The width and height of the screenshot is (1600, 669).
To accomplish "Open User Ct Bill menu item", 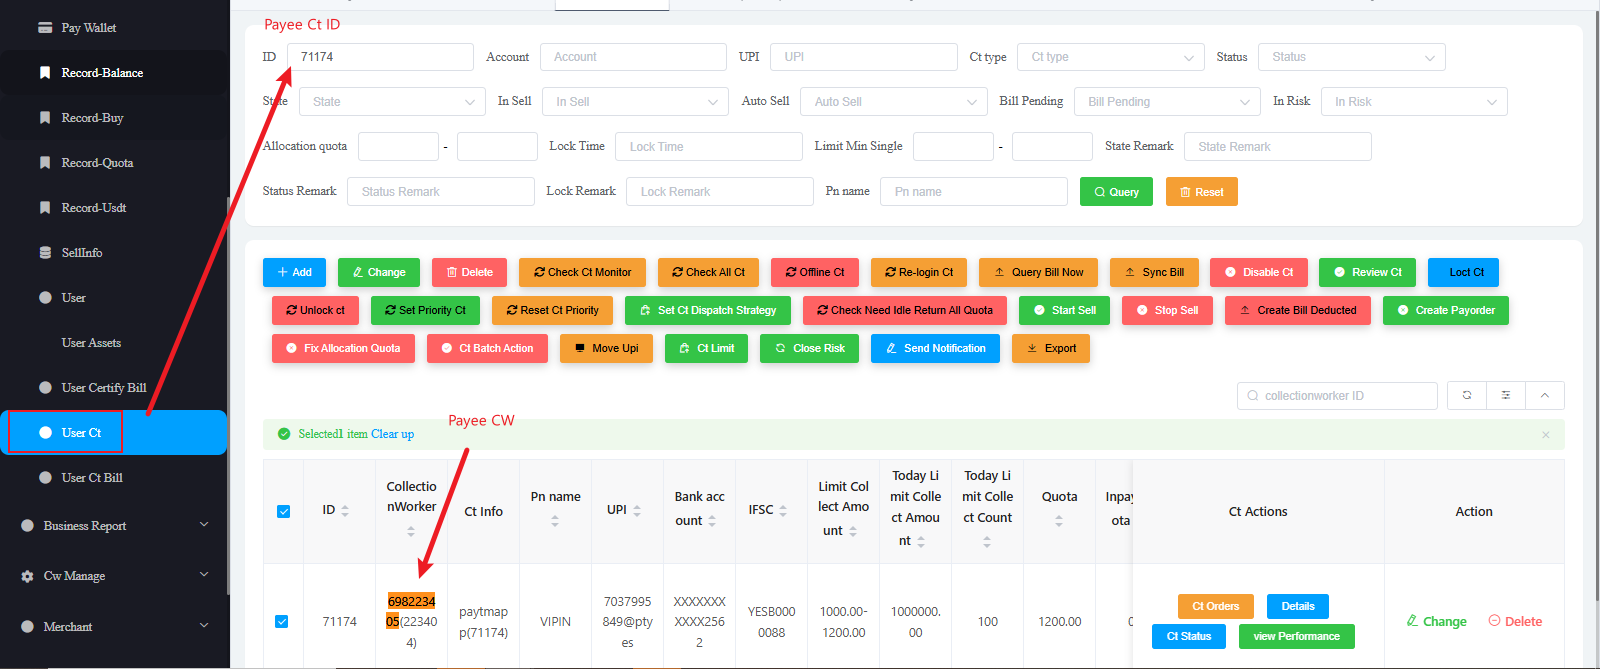I will coord(92,478).
